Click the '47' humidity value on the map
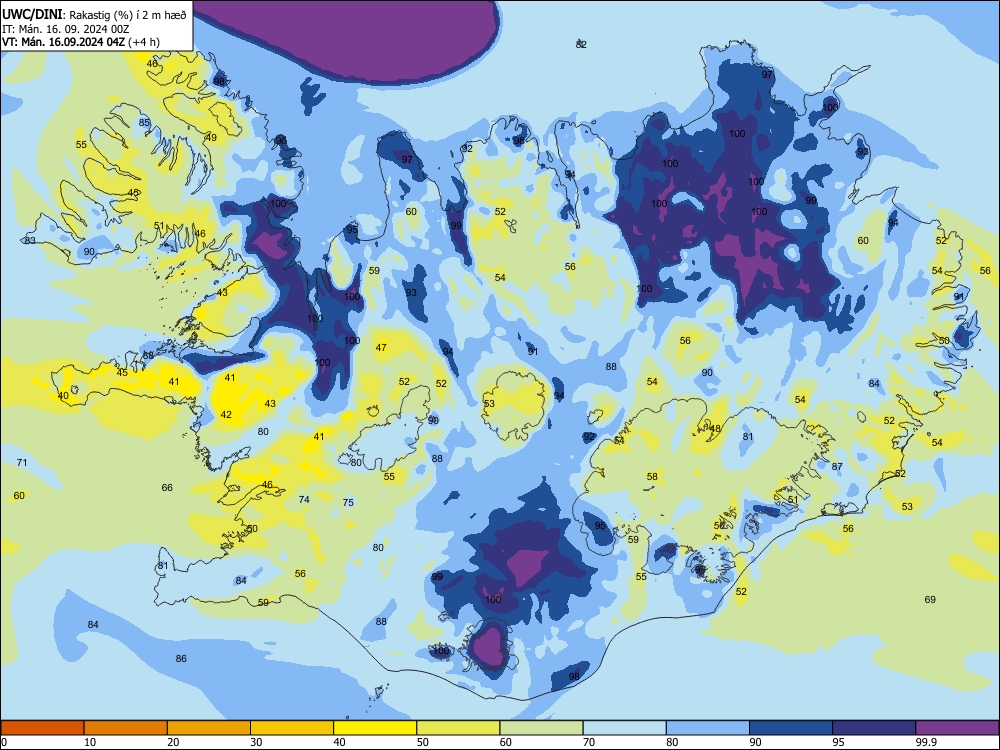The height and width of the screenshot is (750, 1000). 381,348
